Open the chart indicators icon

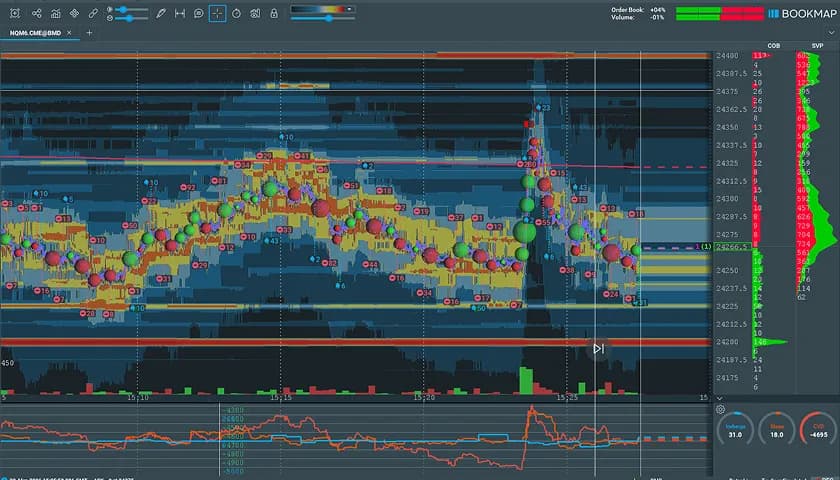tap(55, 13)
